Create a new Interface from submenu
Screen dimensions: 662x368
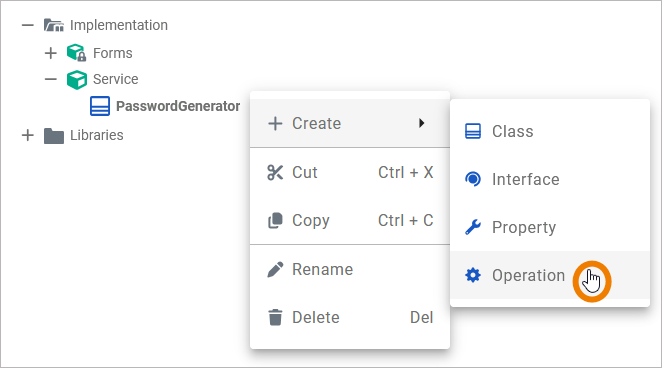click(x=550, y=179)
